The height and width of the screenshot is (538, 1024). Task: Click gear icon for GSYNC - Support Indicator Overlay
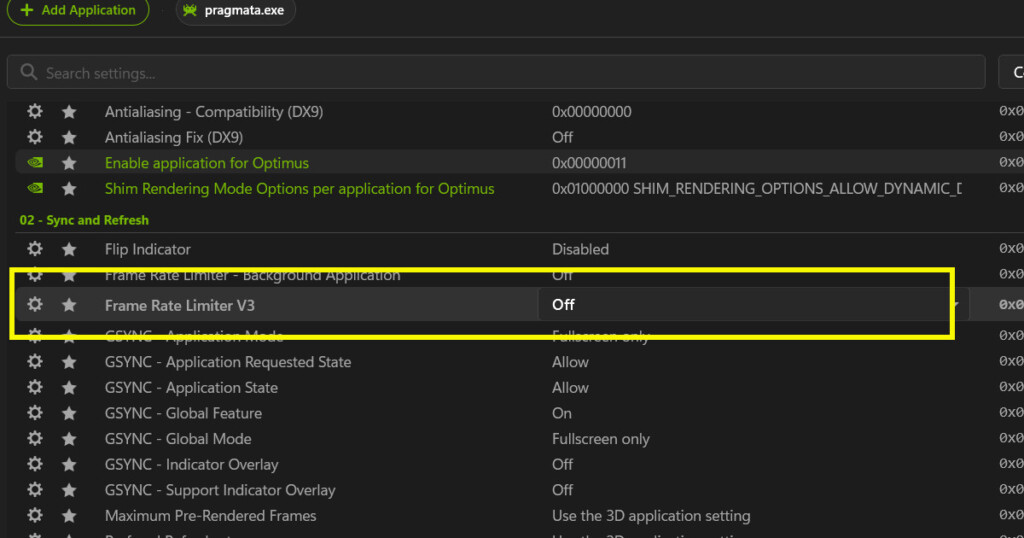(35, 489)
